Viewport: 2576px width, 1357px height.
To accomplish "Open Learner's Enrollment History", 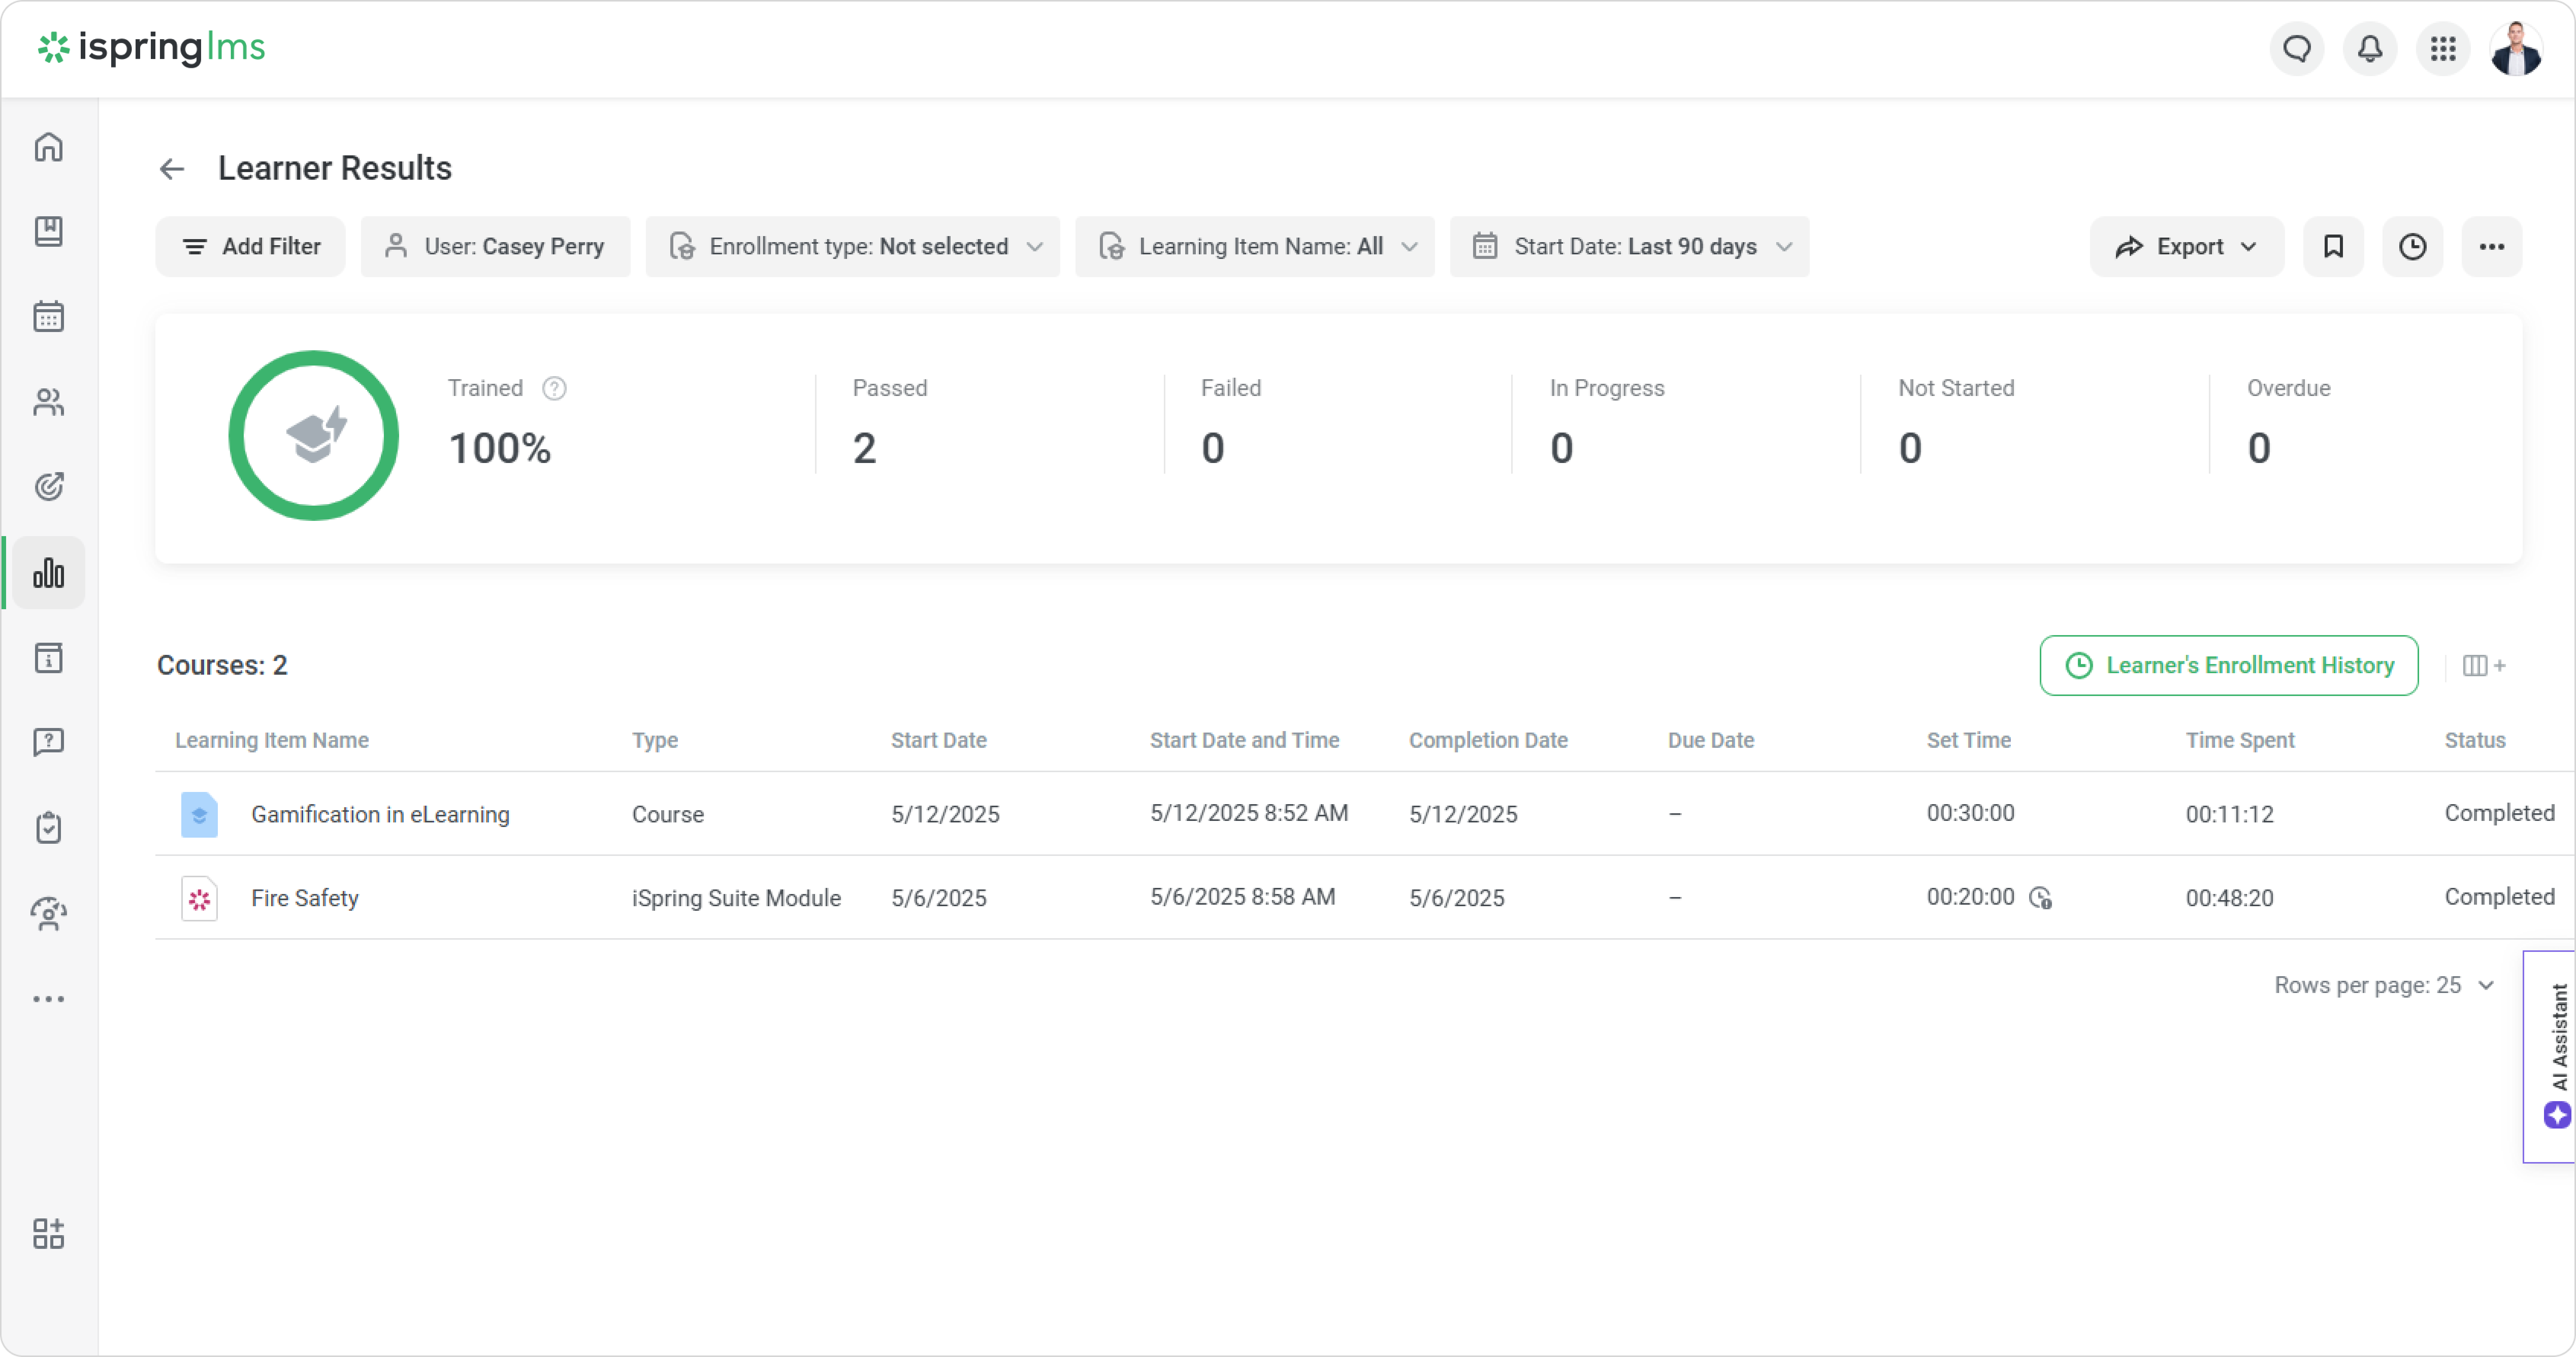I will tap(2229, 666).
